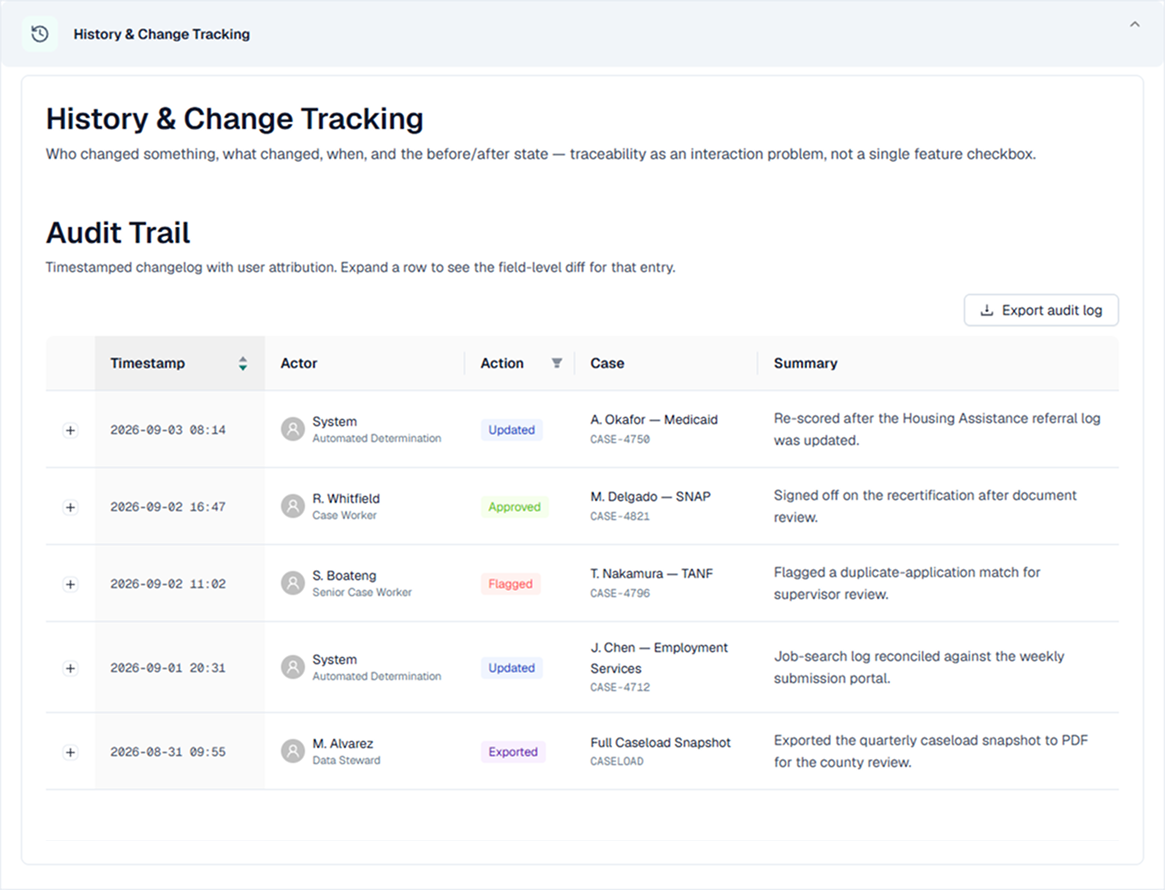
Task: Click S. Boateng's avatar icon
Action: [x=293, y=583]
